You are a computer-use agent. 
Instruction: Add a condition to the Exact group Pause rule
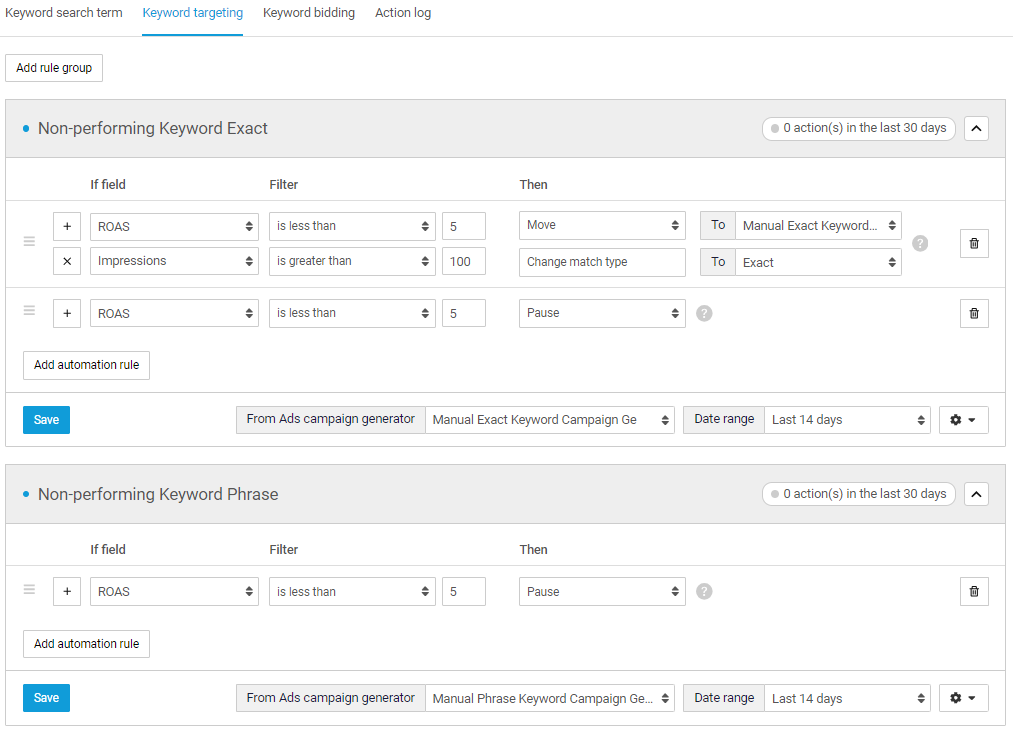(67, 313)
